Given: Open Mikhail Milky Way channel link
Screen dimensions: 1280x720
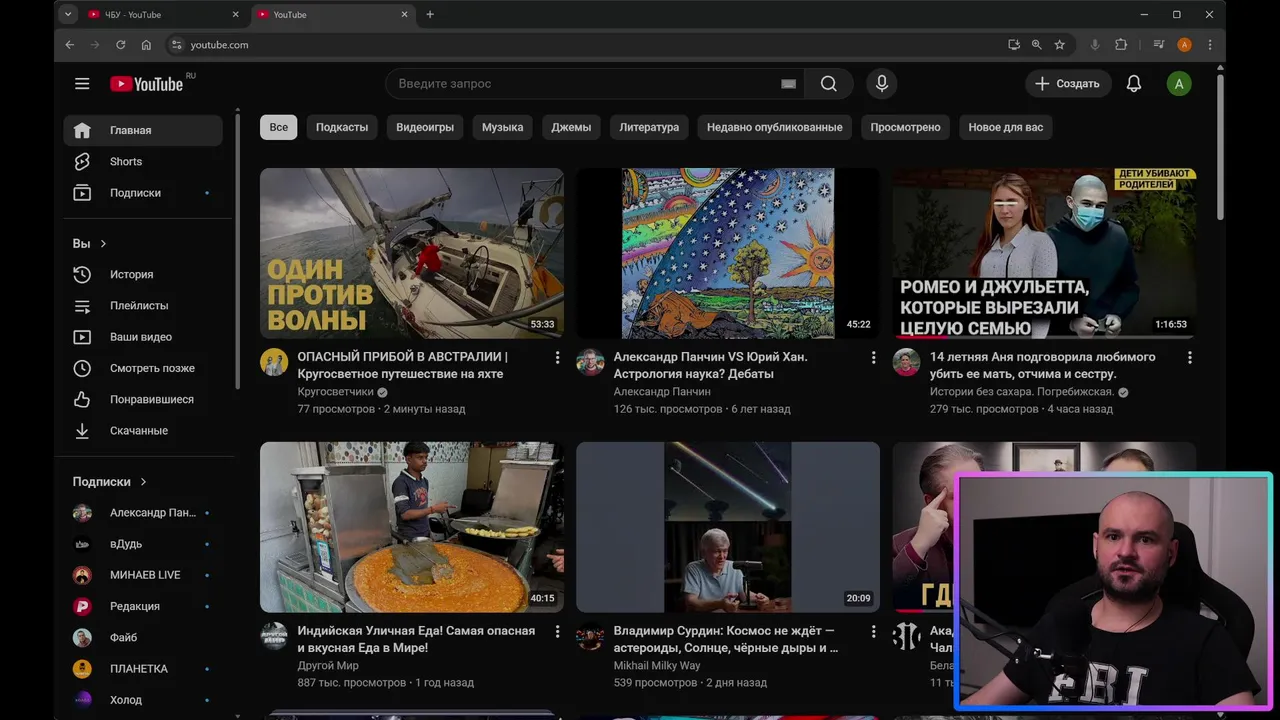Looking at the screenshot, I should point(657,666).
